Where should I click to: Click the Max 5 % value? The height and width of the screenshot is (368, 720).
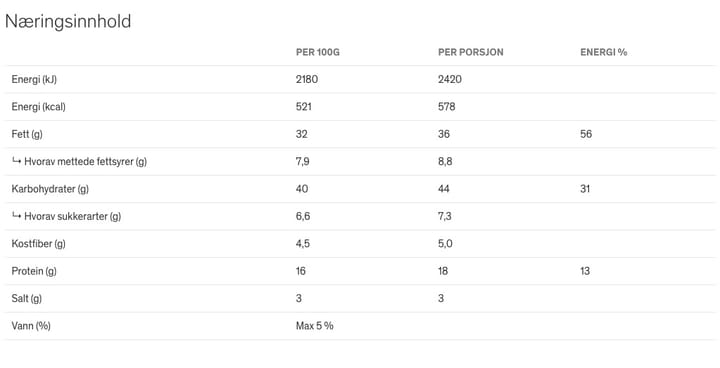315,326
